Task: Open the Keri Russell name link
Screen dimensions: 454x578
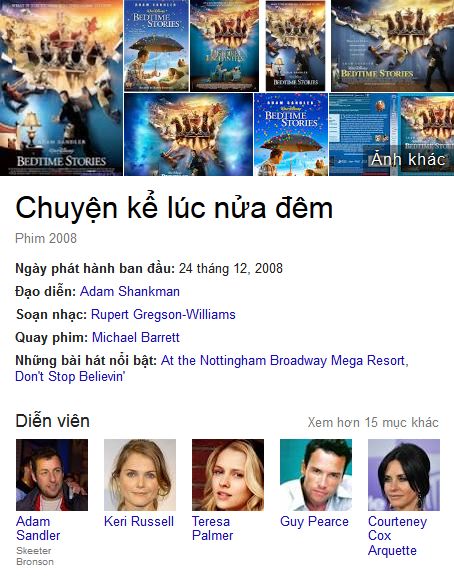Action: [139, 522]
